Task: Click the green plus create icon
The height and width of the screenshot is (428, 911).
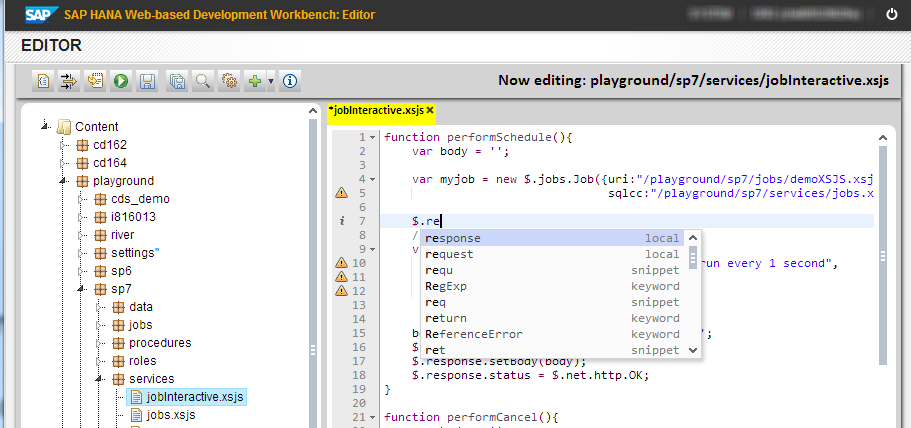Action: 255,81
